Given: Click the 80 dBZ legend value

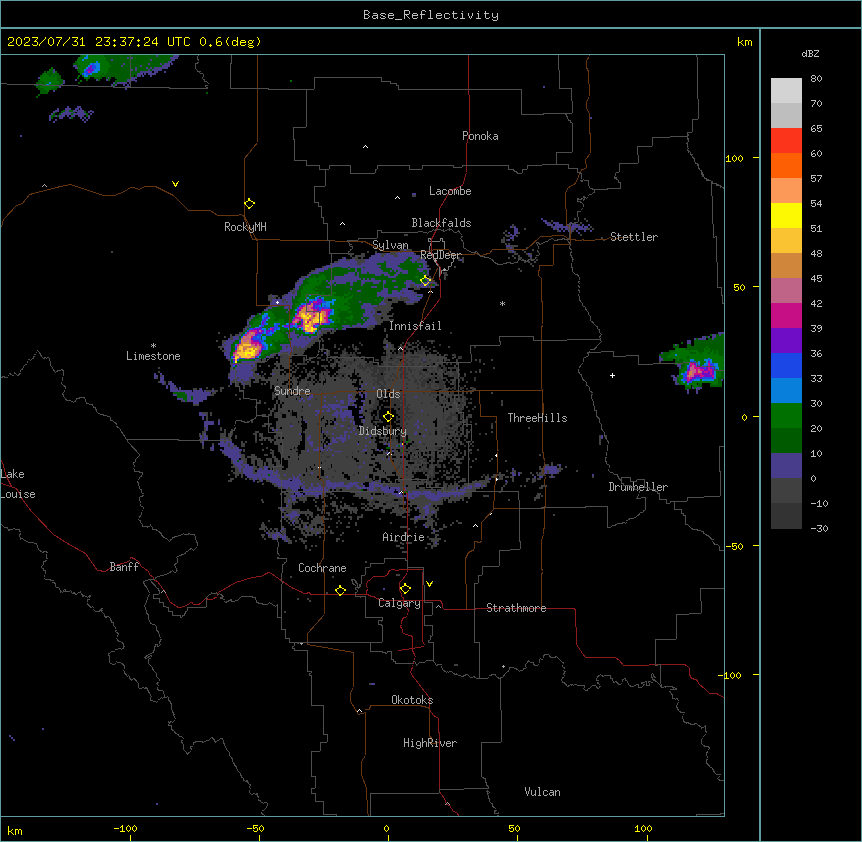Looking at the screenshot, I should pyautogui.click(x=816, y=79).
